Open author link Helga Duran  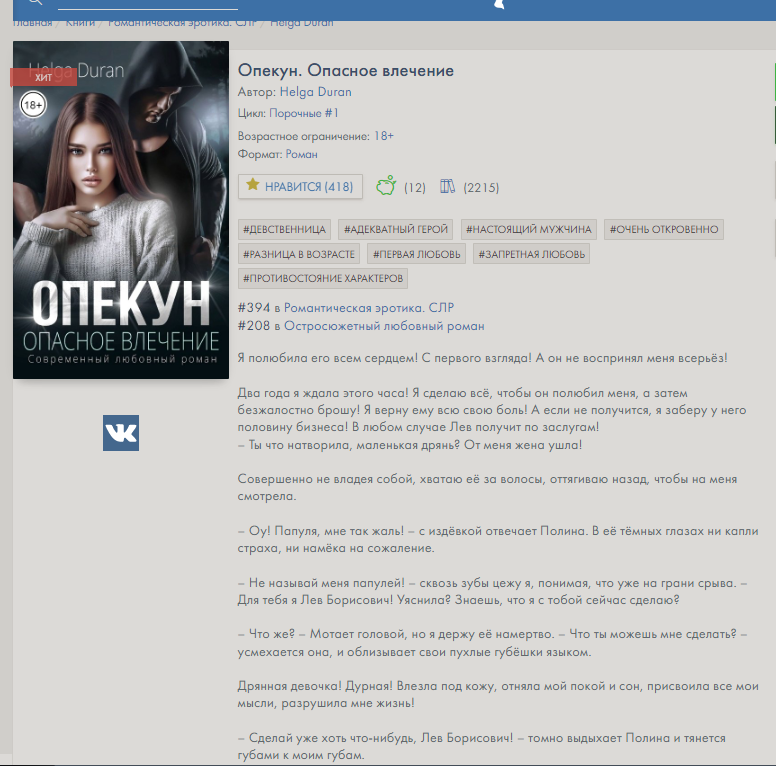(316, 92)
